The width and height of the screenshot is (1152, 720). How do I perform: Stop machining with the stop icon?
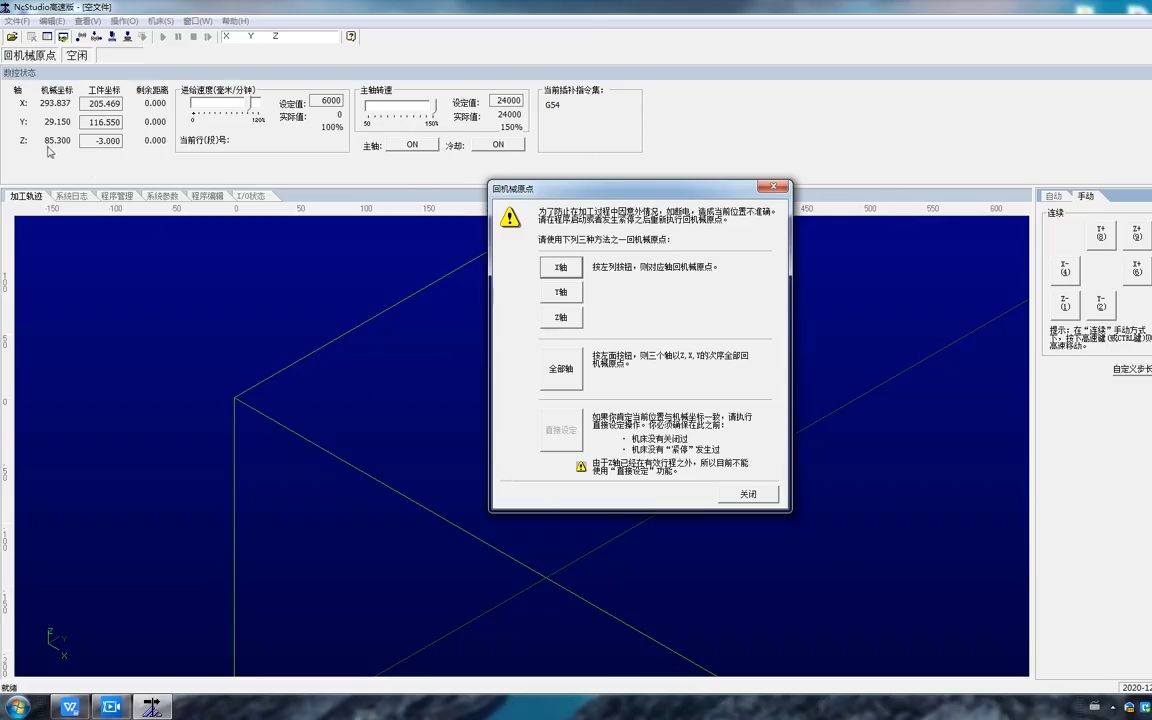coord(193,36)
